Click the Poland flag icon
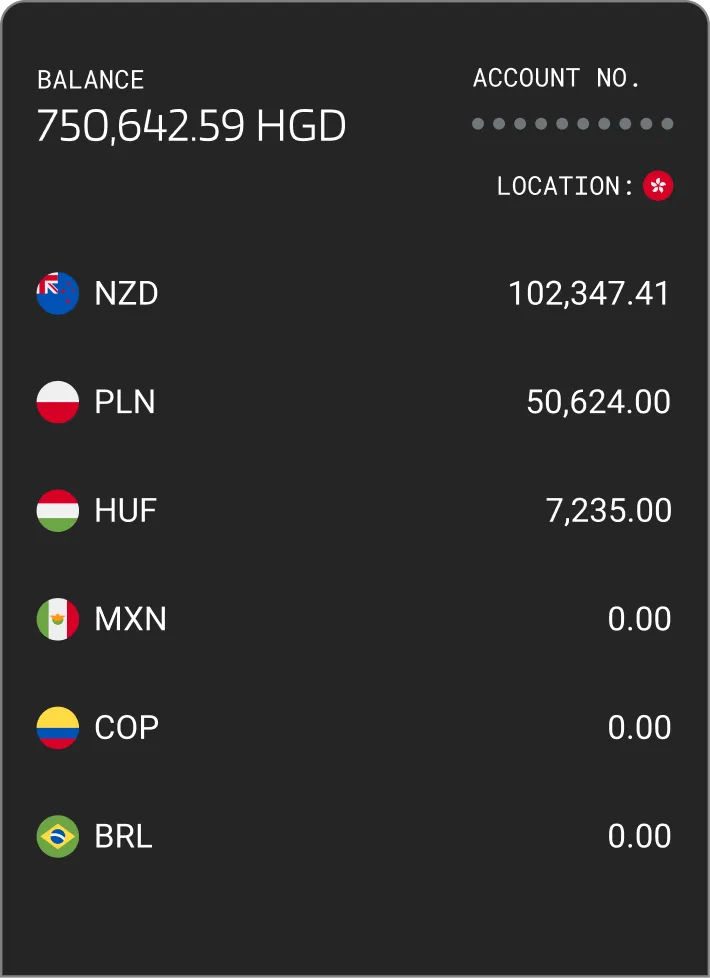This screenshot has width=710, height=978. tap(57, 402)
